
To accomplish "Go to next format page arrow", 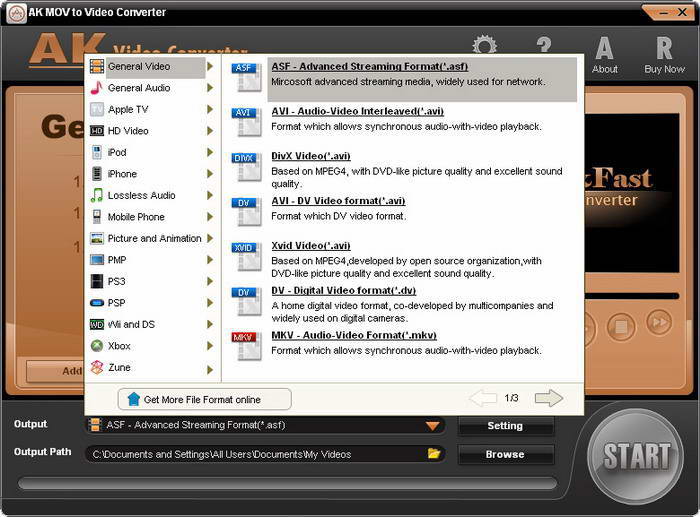I will pyautogui.click(x=549, y=398).
